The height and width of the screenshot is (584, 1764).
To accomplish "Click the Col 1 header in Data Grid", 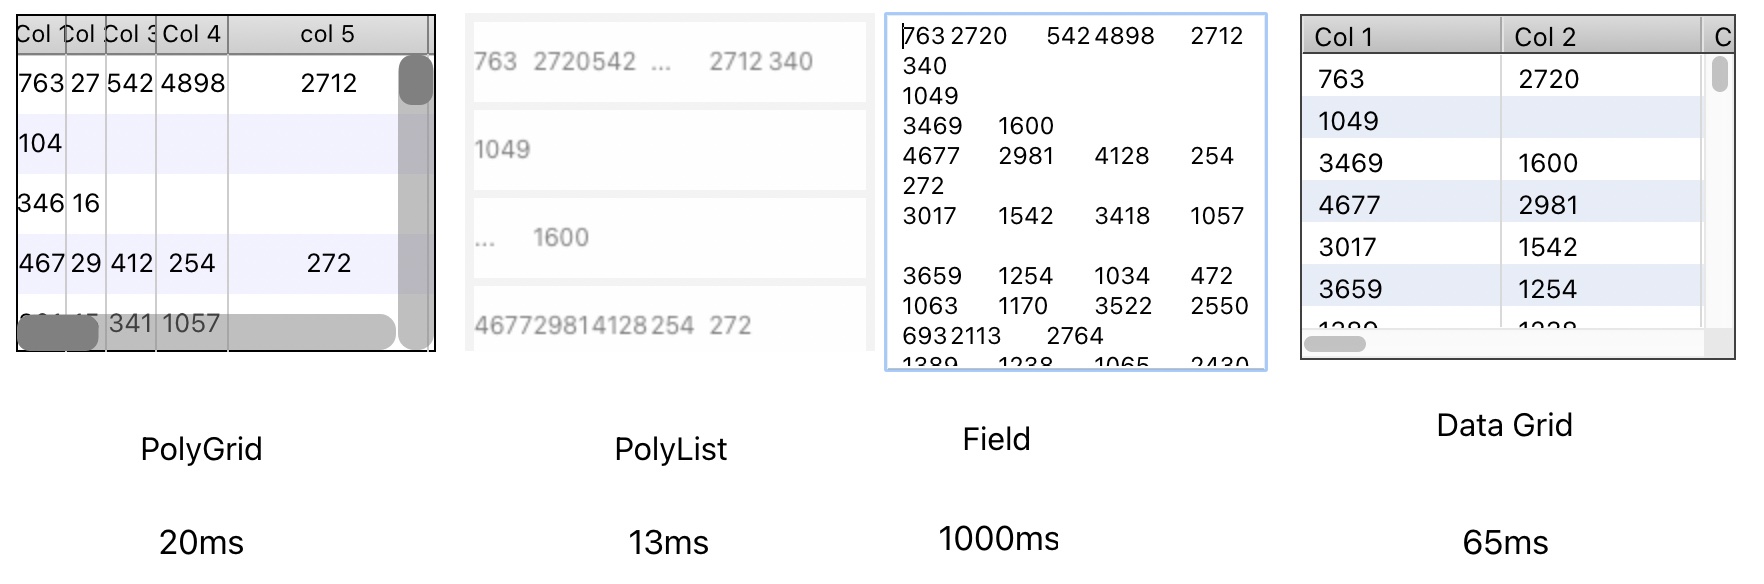I will click(x=1400, y=37).
